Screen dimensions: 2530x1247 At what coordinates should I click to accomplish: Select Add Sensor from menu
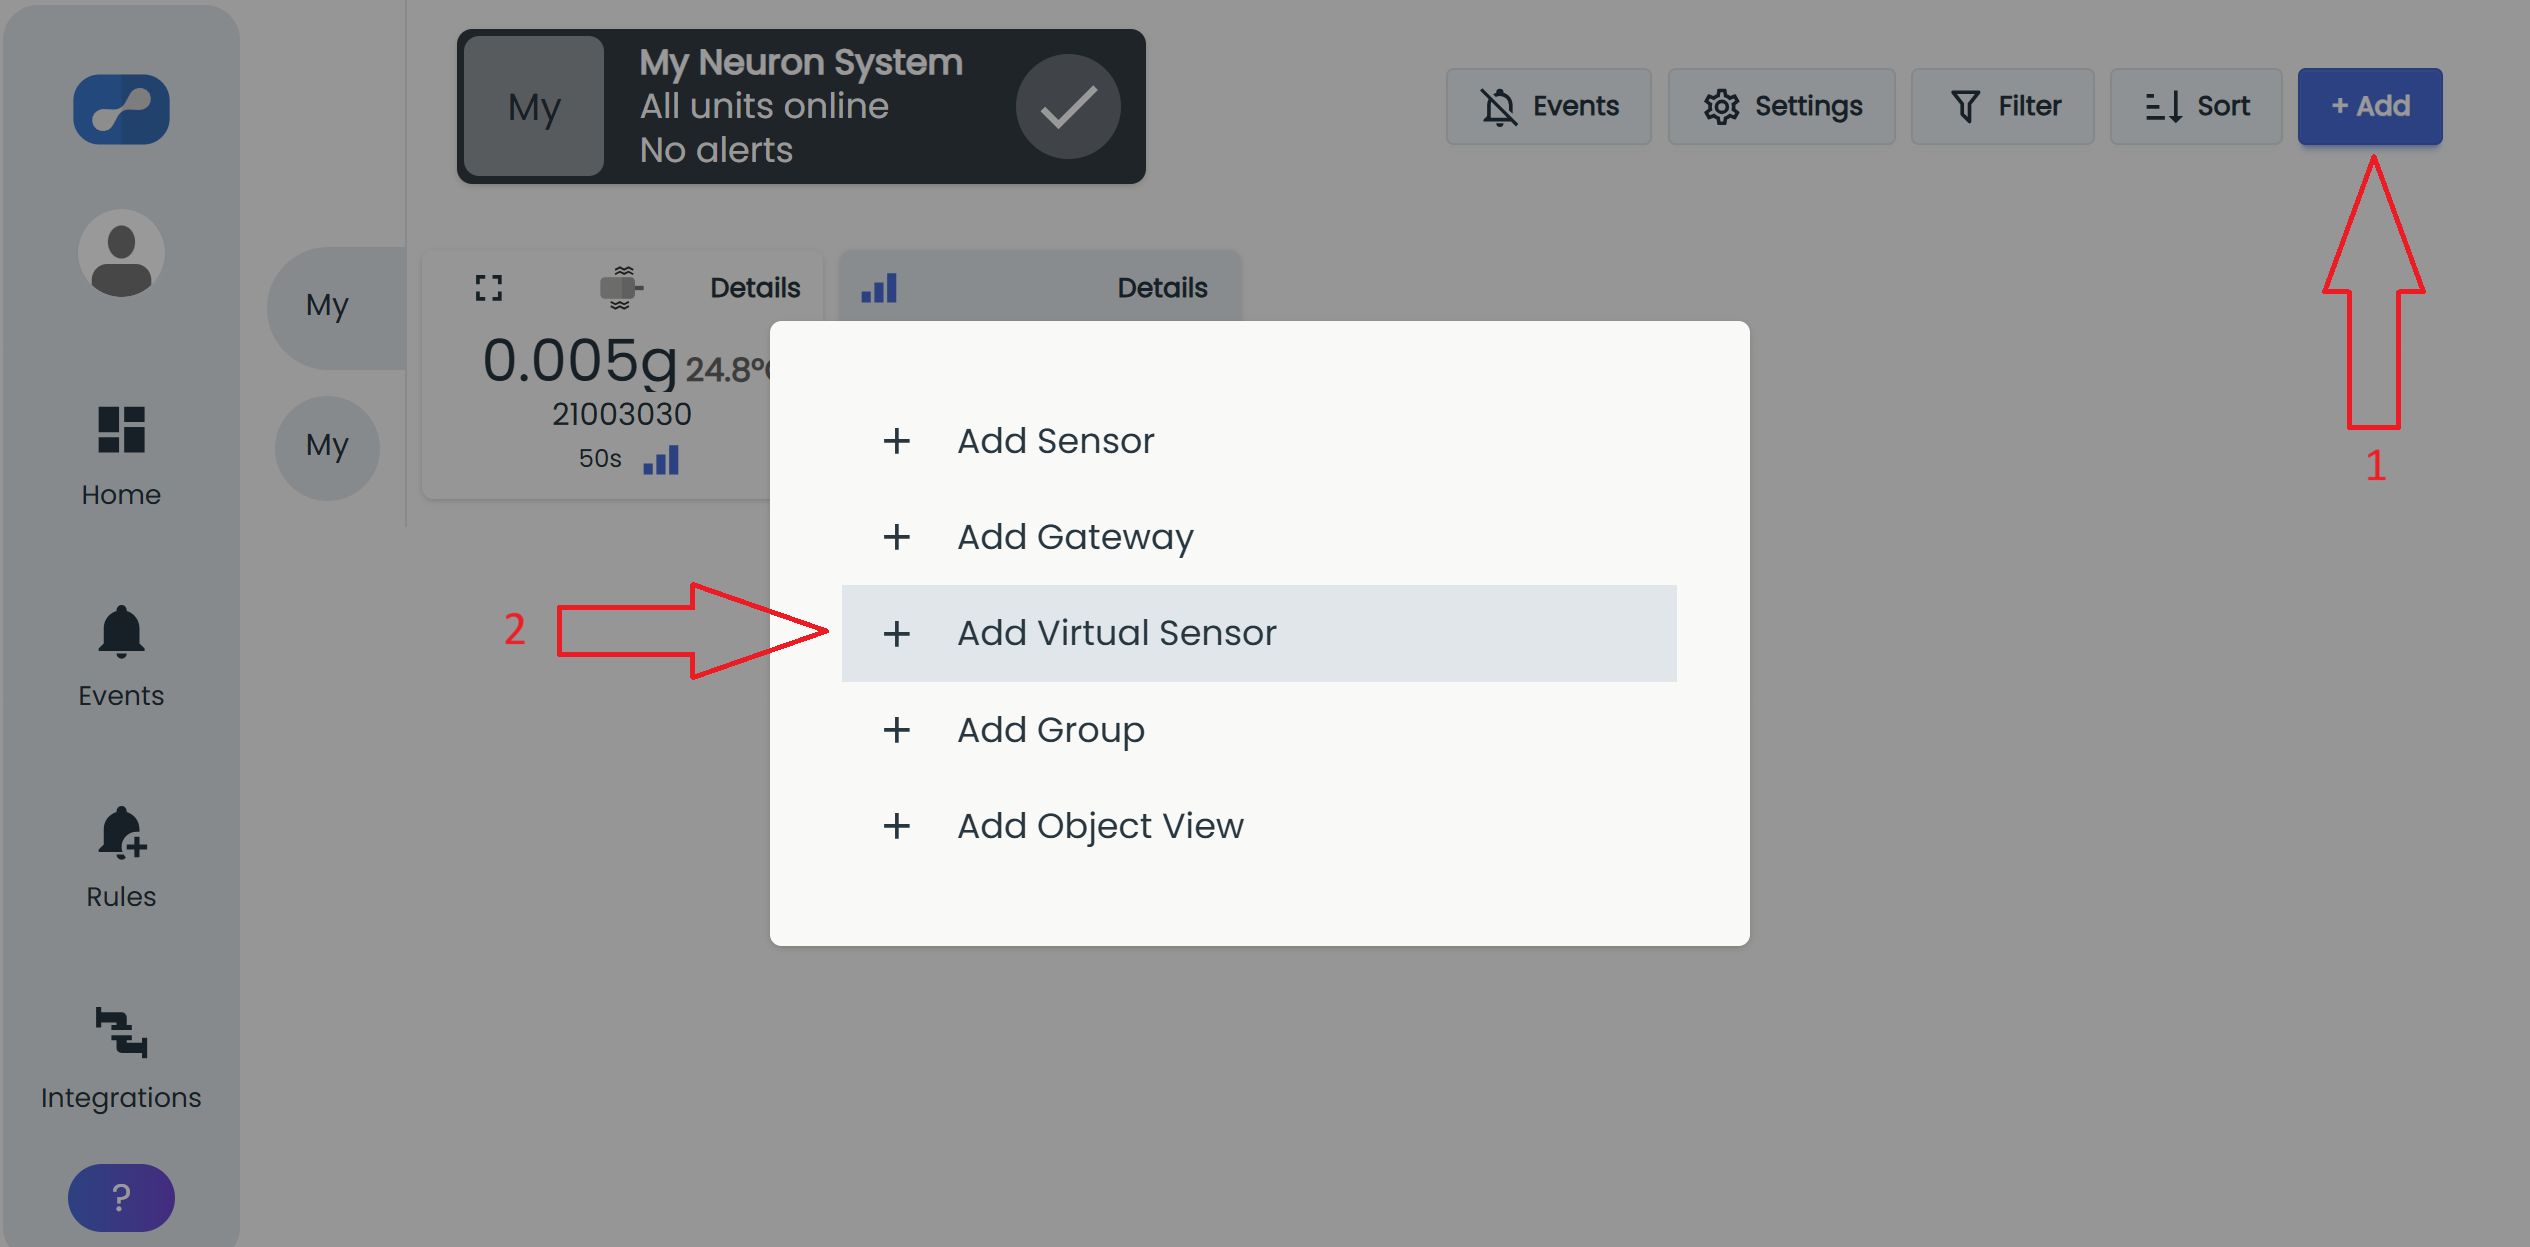[1259, 441]
